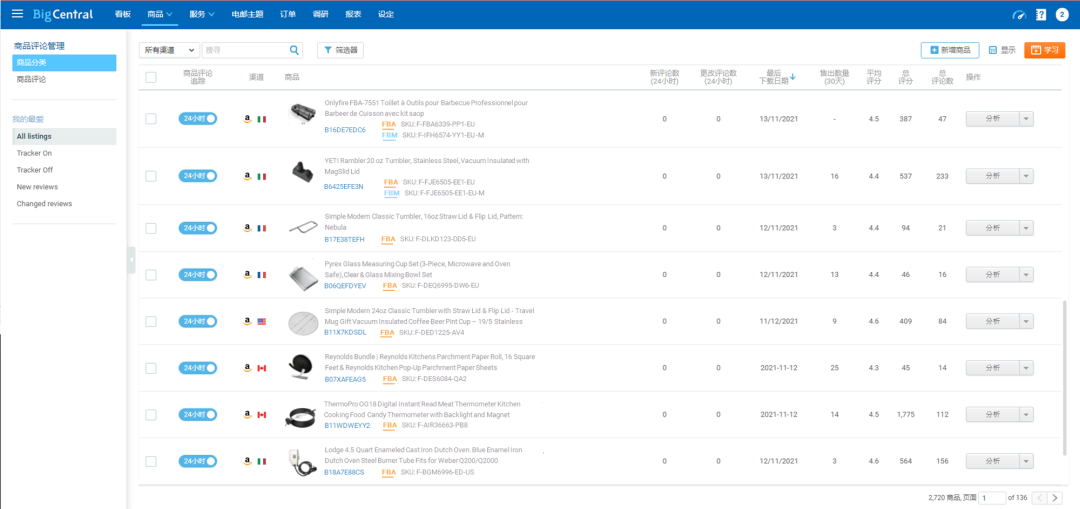Open ASIN link B16DE7EDC6
The image size is (1080, 509).
345,129
